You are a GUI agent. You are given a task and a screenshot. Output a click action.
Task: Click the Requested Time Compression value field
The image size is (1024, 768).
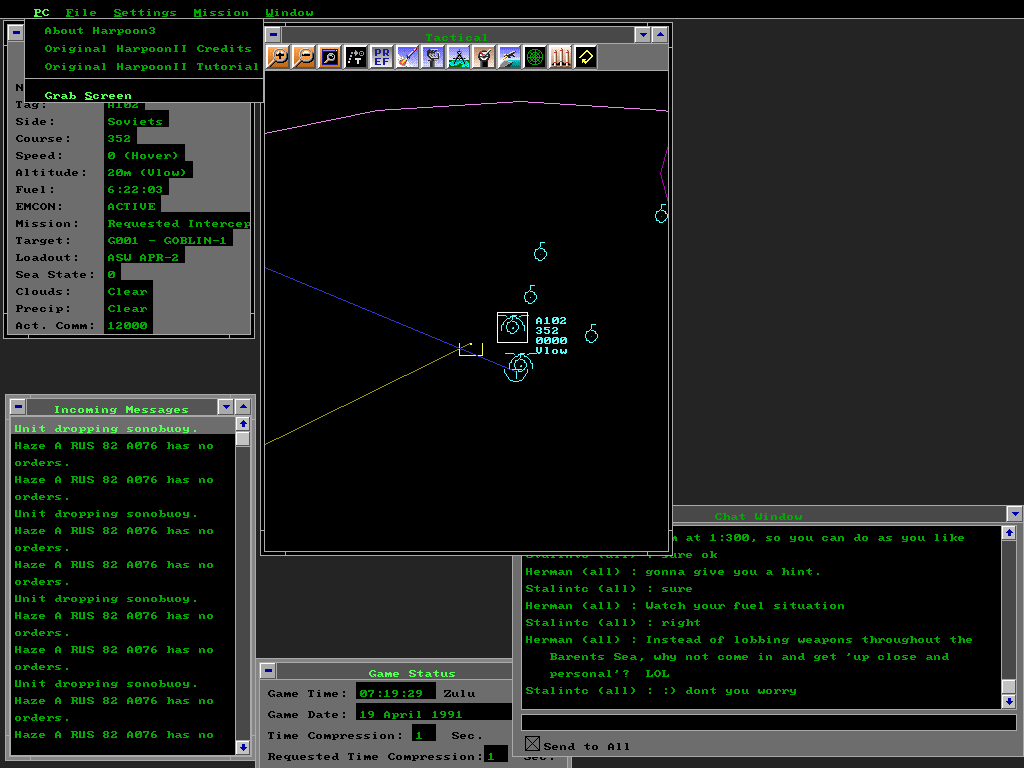(496, 756)
